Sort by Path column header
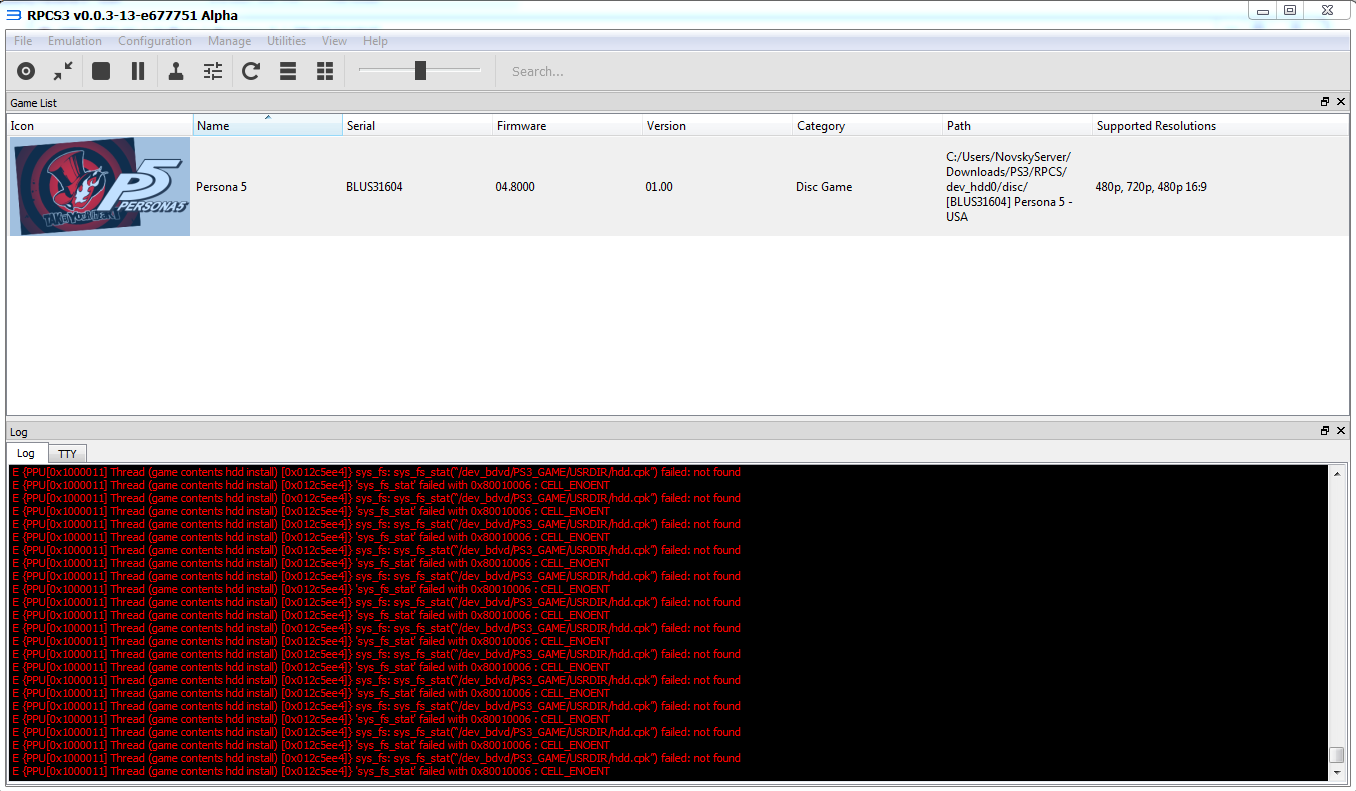 (1018, 125)
